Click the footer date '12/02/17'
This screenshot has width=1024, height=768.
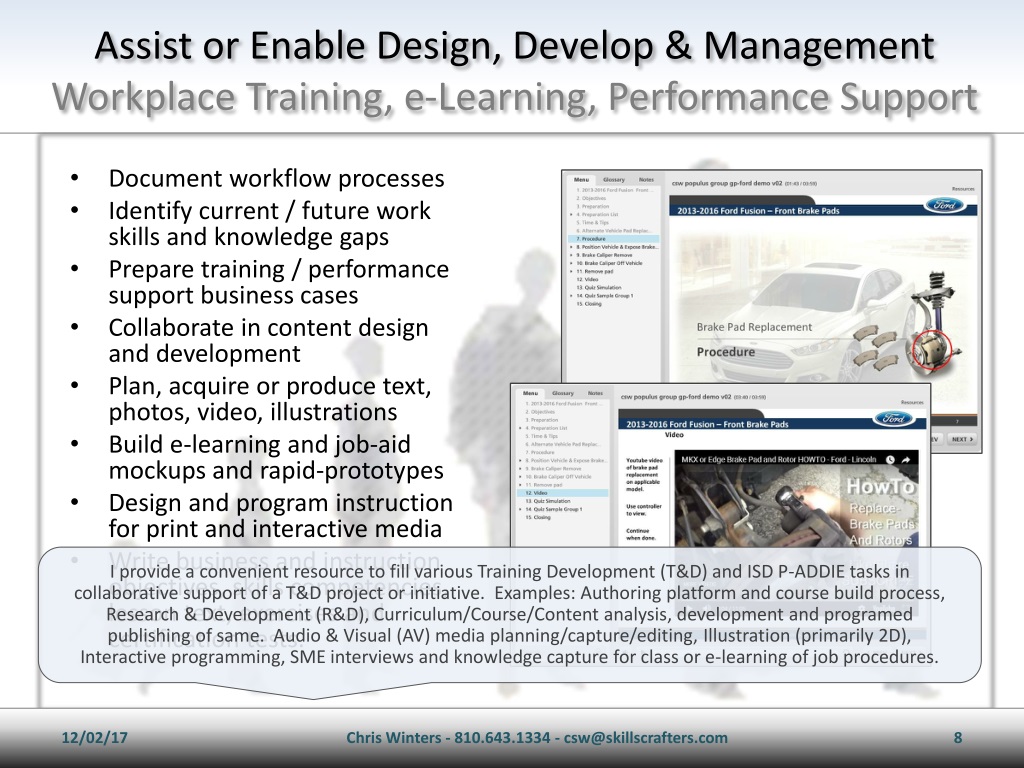95,738
